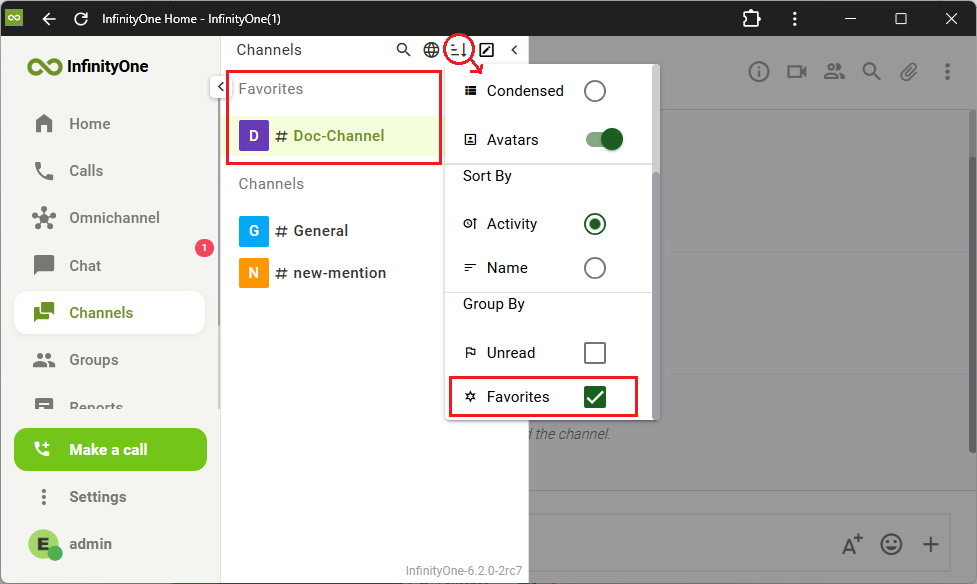Image resolution: width=977 pixels, height=584 pixels.
Task: Click the InfinityOne logo
Action: pos(87,67)
